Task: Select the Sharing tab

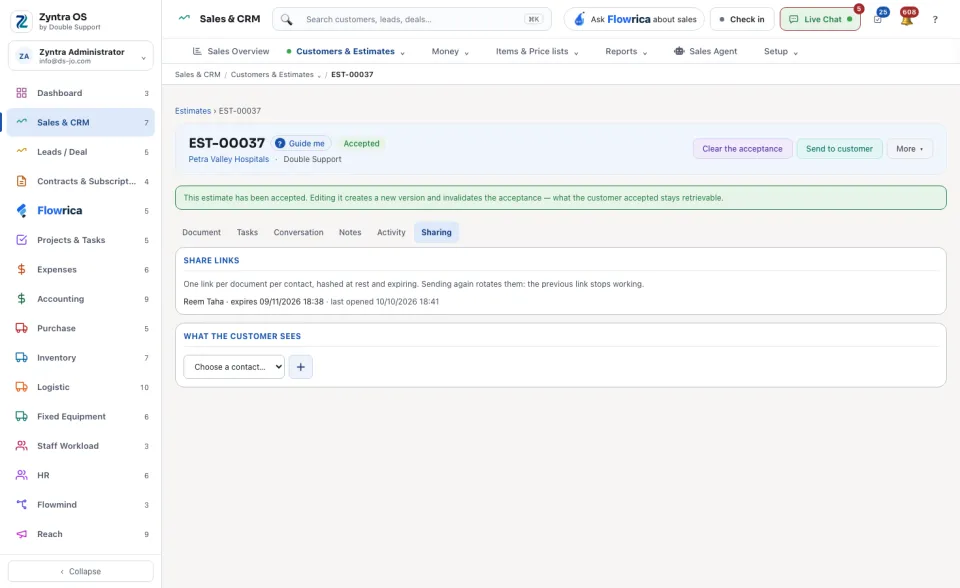Action: point(436,232)
